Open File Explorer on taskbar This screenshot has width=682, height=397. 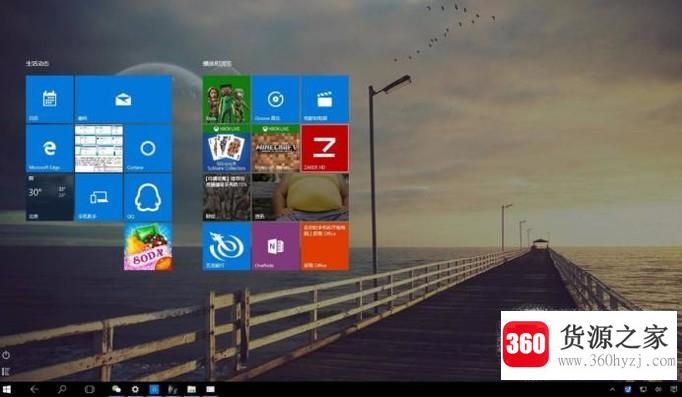pos(191,390)
